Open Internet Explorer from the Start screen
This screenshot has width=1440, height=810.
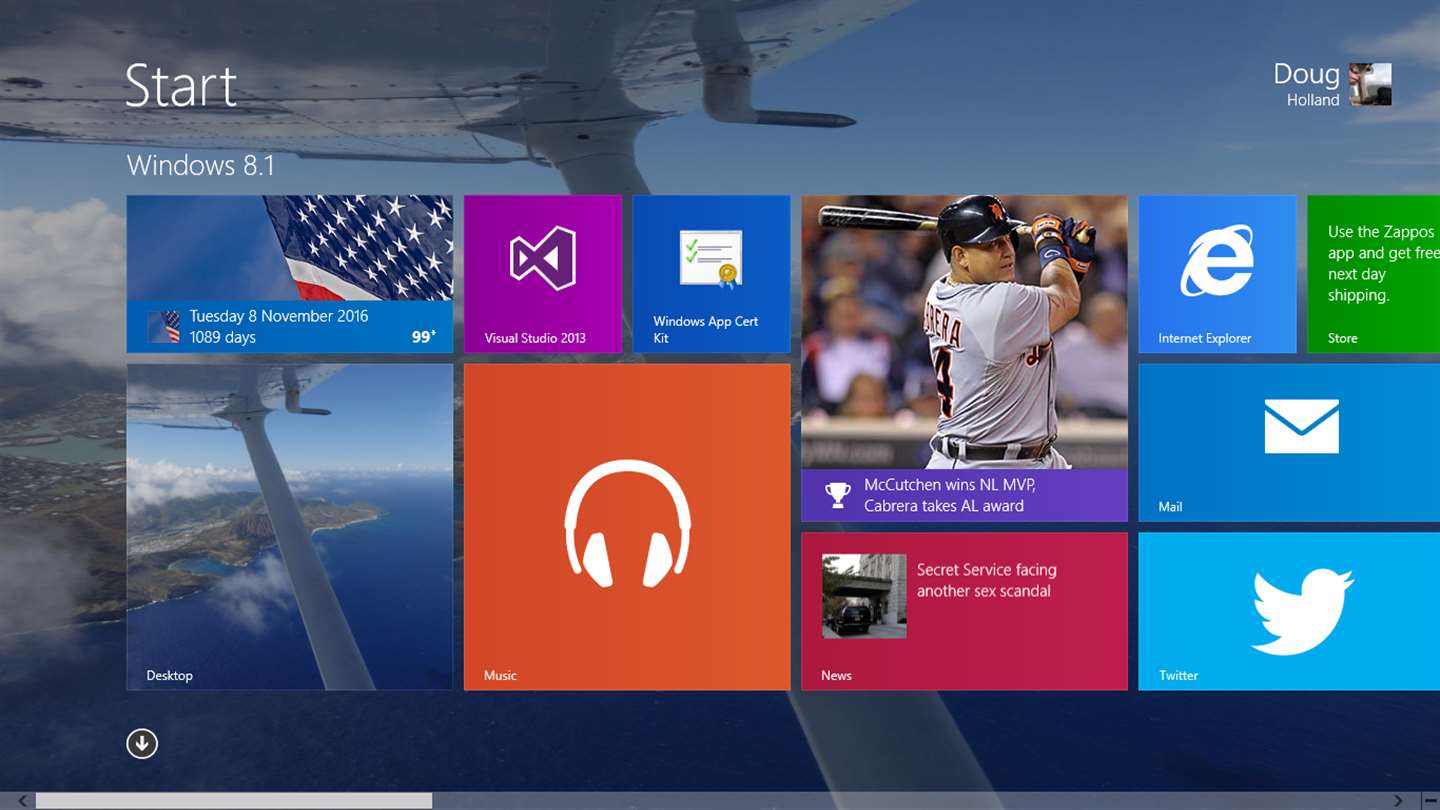[x=1217, y=274]
